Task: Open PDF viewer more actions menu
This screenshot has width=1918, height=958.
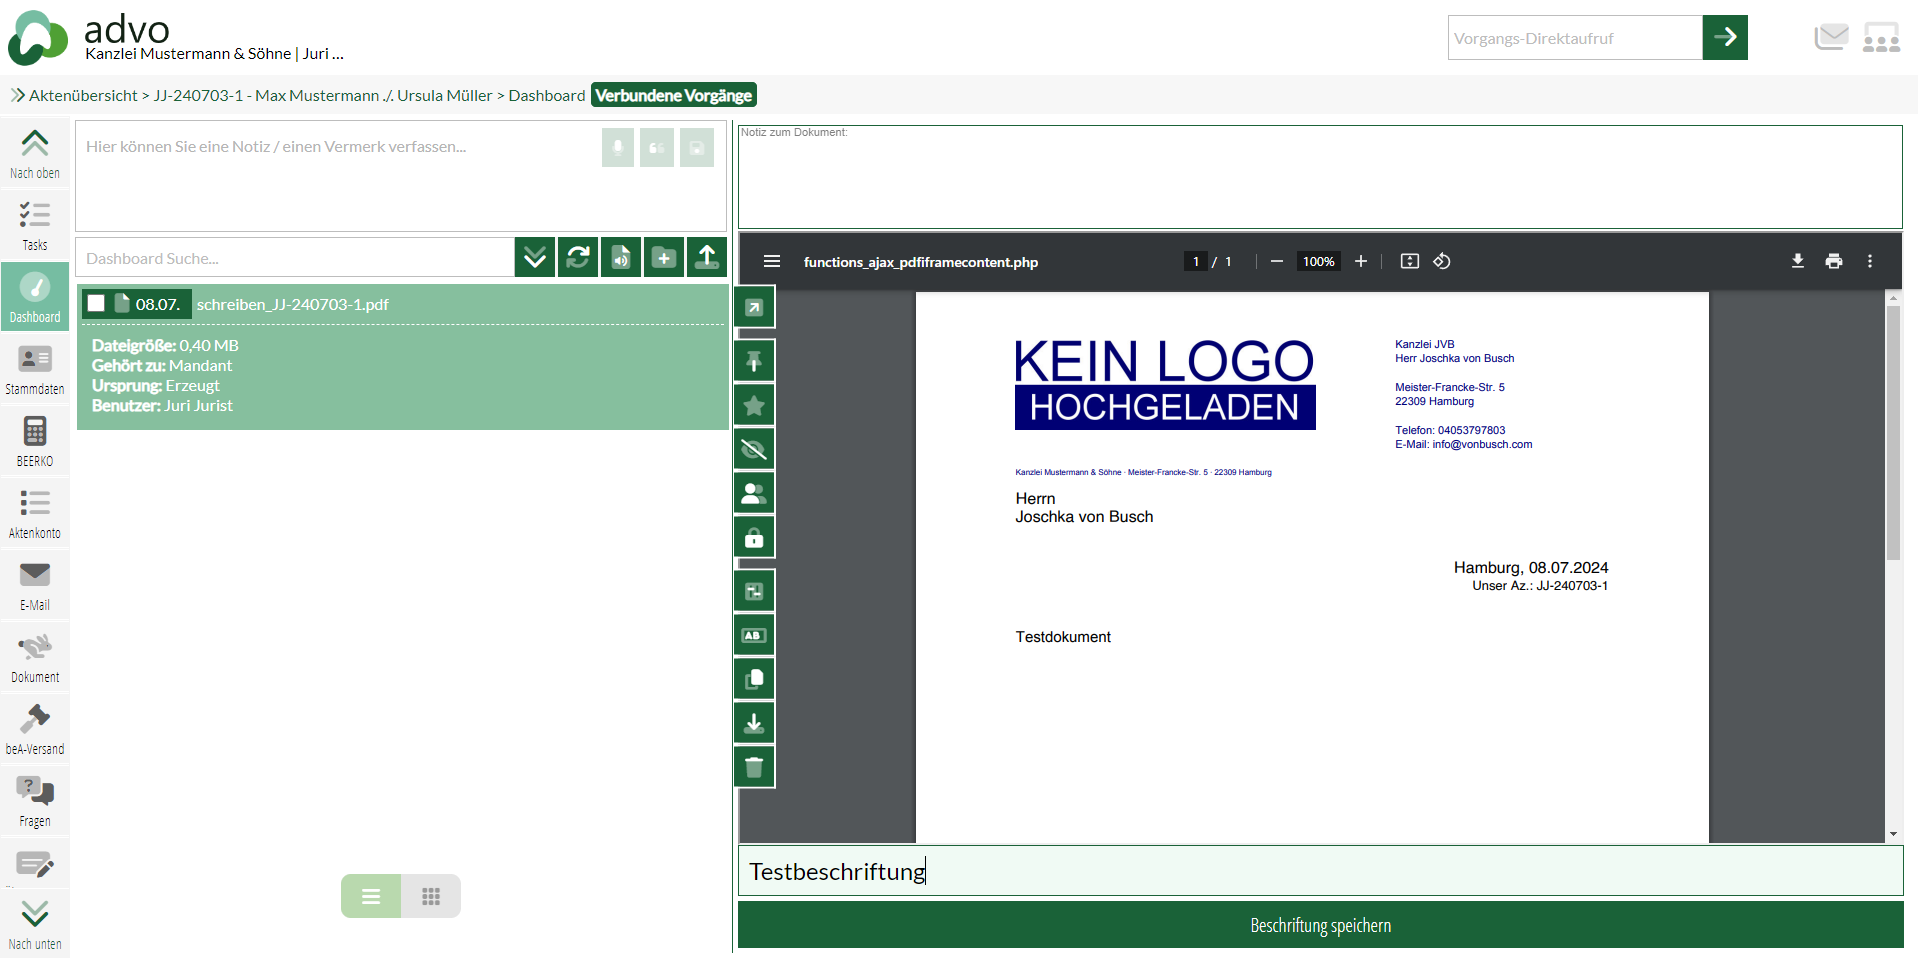Action: tap(1869, 261)
